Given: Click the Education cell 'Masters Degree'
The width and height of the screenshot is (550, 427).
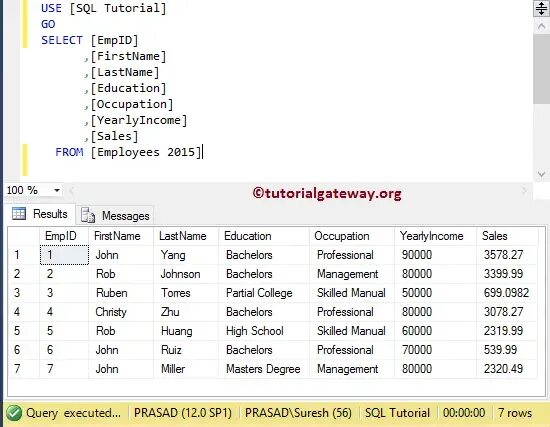Looking at the screenshot, I should pyautogui.click(x=263, y=368).
